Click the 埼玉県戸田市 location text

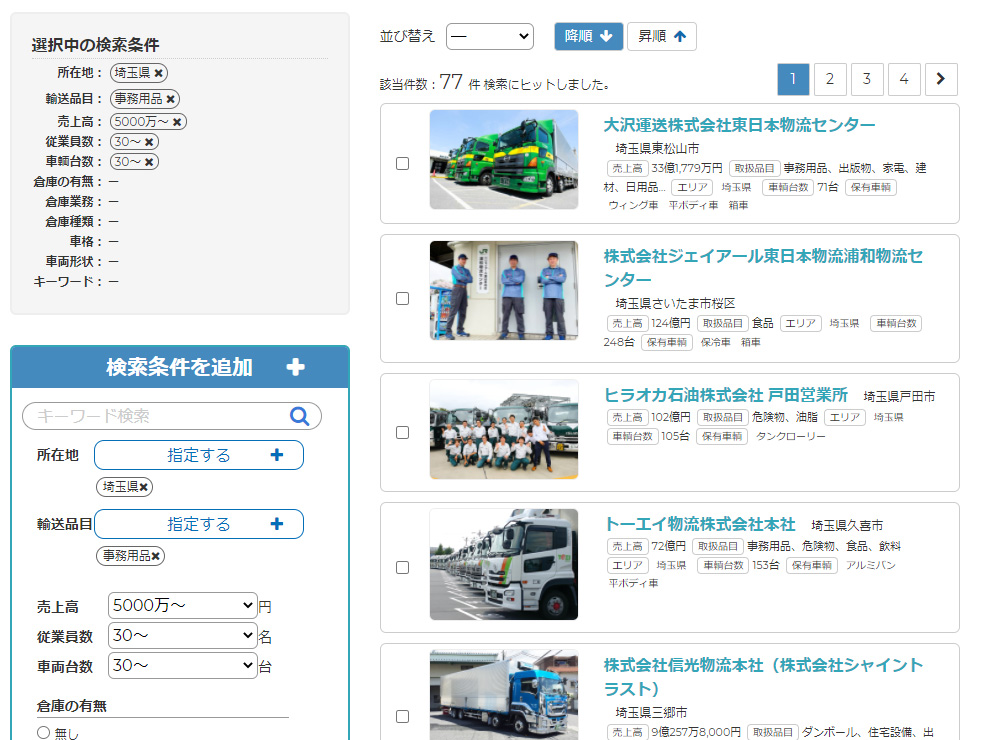[899, 396]
